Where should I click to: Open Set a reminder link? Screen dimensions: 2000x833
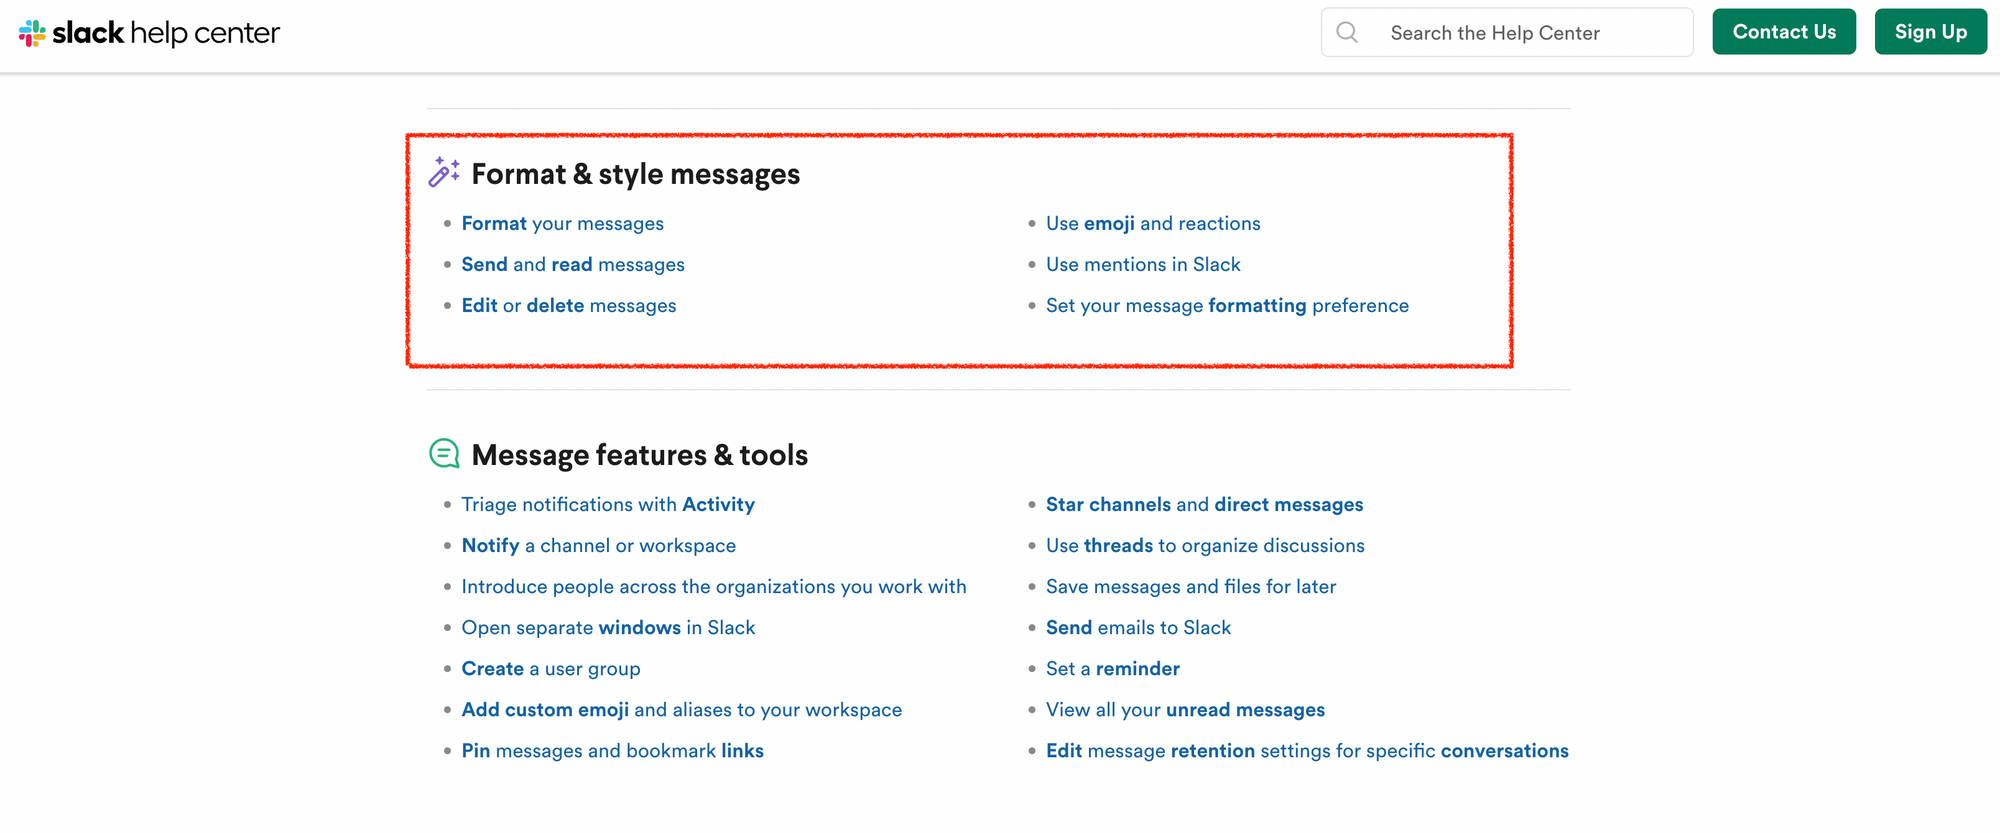(1113, 668)
